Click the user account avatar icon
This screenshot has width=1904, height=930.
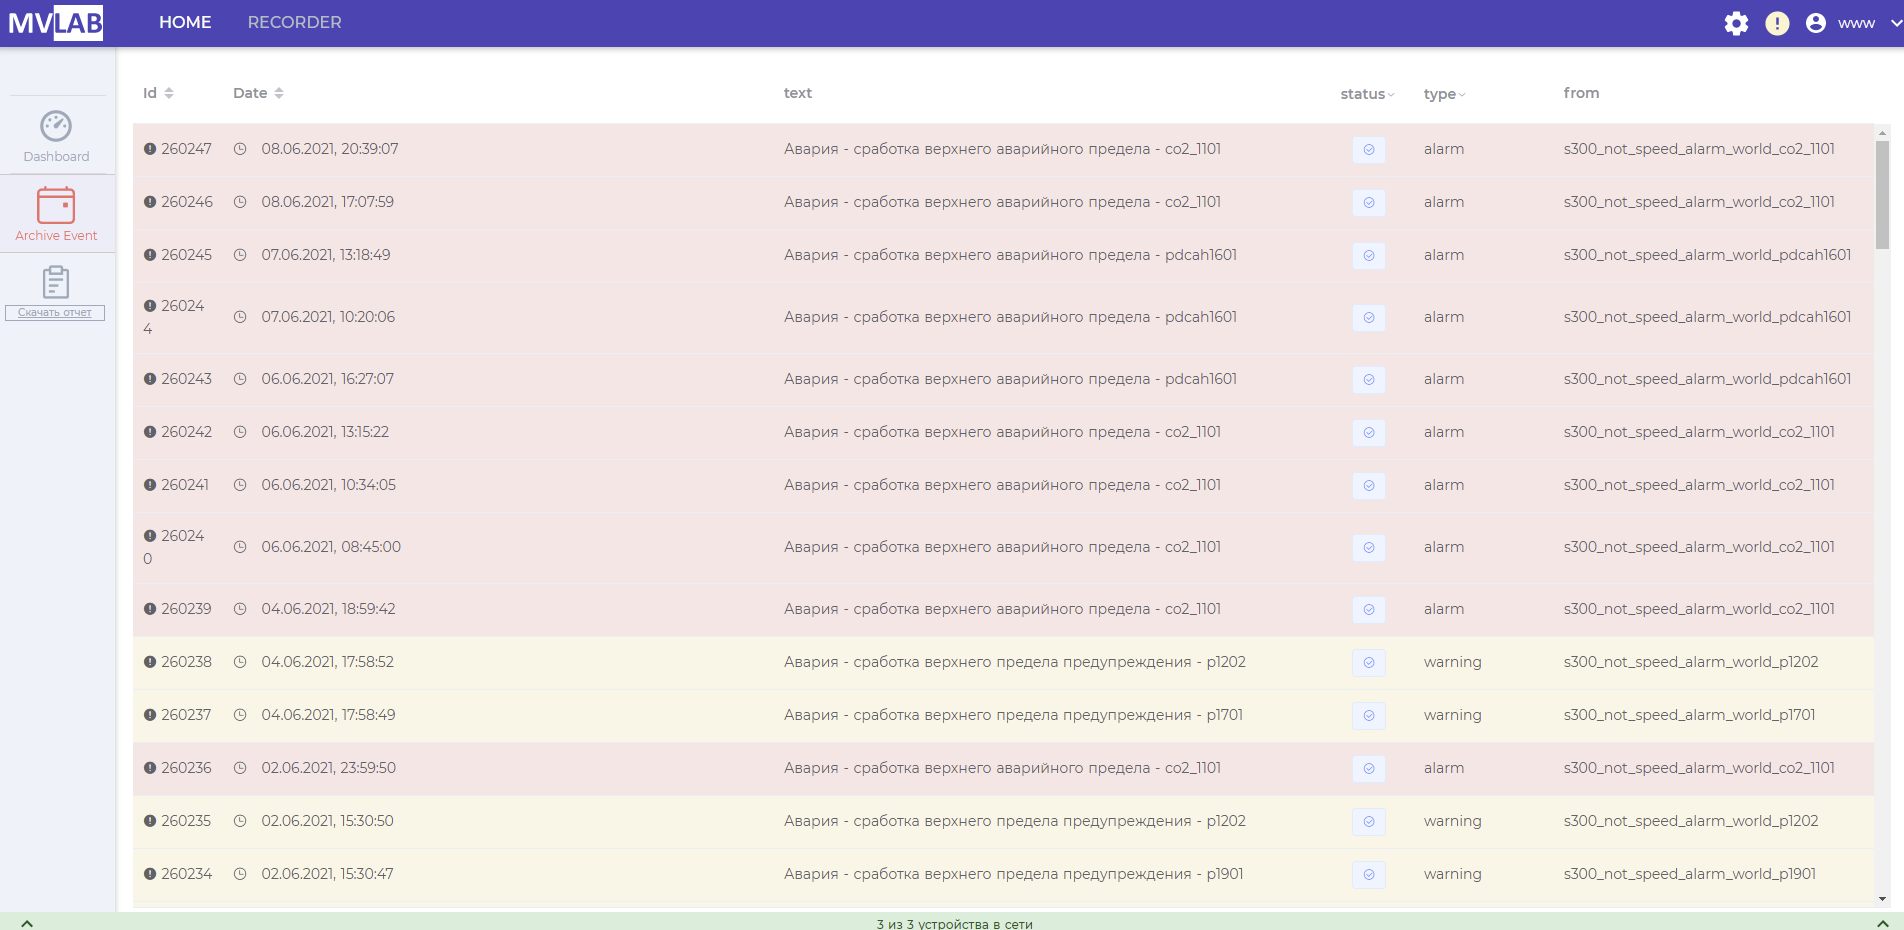coord(1816,23)
